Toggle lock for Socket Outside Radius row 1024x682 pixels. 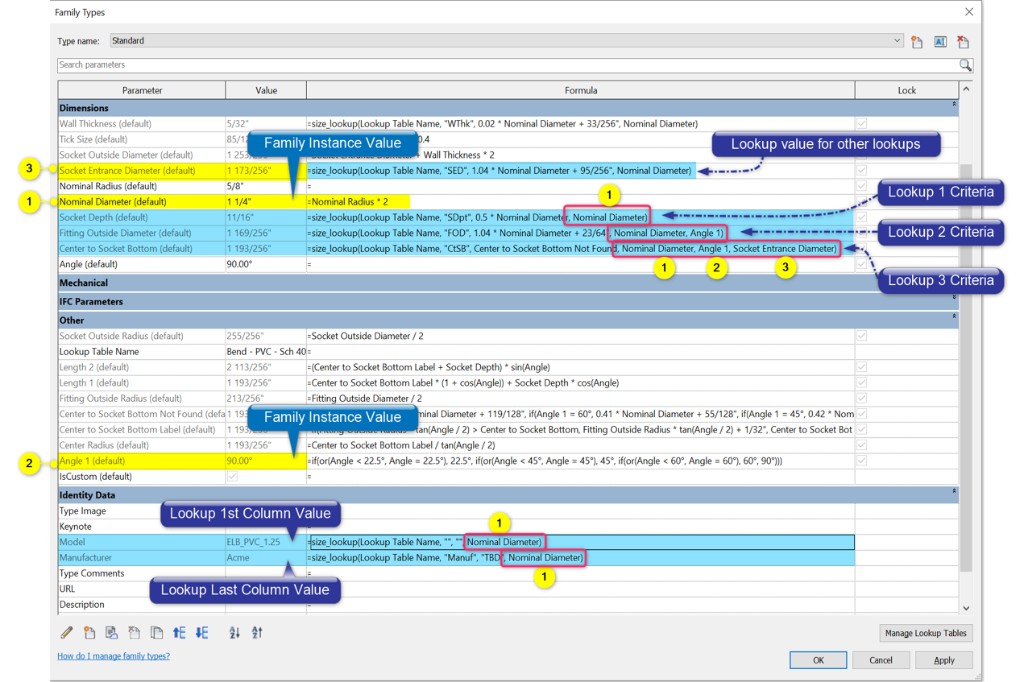[x=861, y=336]
